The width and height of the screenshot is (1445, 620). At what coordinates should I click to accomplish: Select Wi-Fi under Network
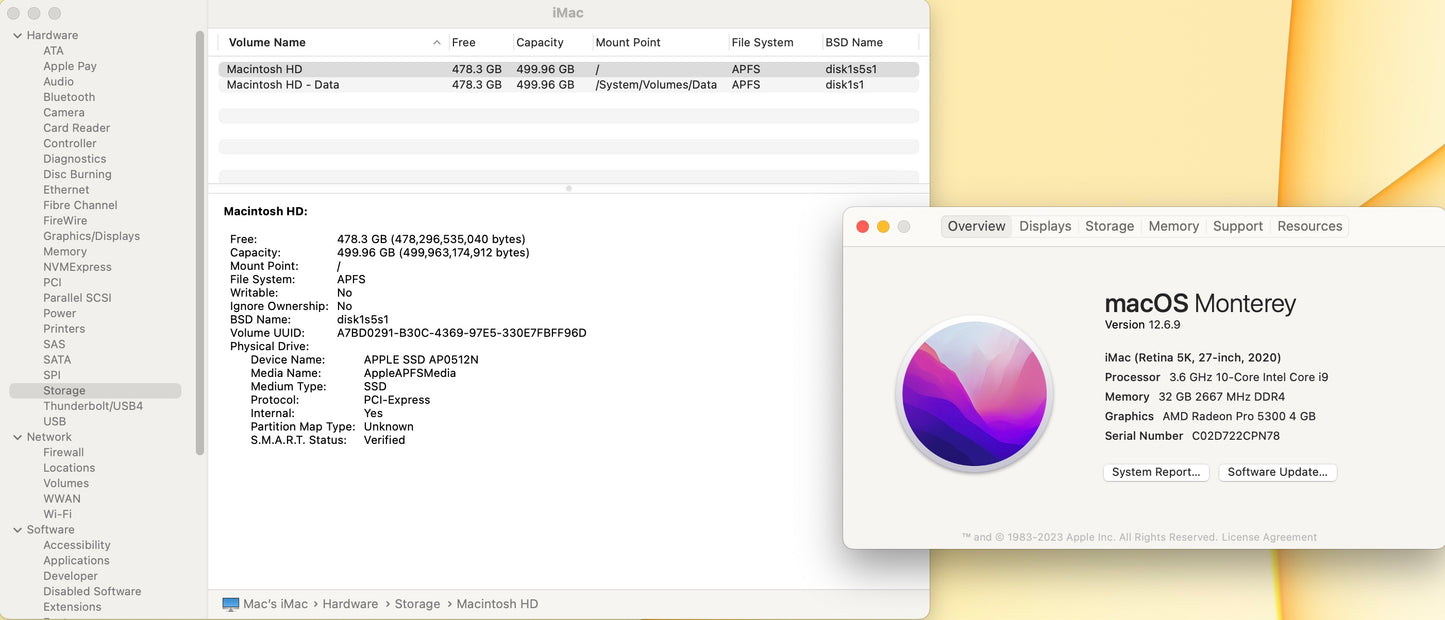[57, 514]
